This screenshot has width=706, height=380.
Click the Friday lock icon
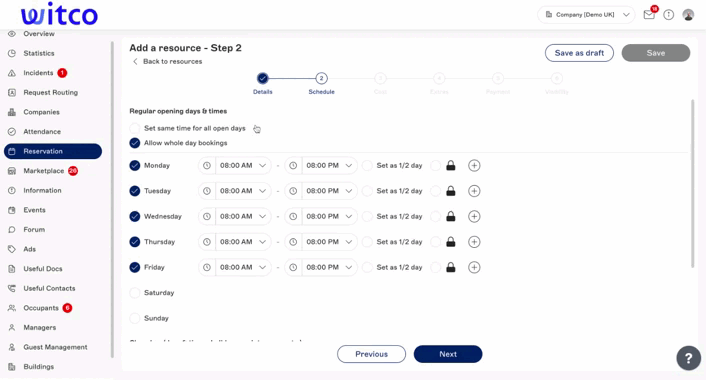451,267
